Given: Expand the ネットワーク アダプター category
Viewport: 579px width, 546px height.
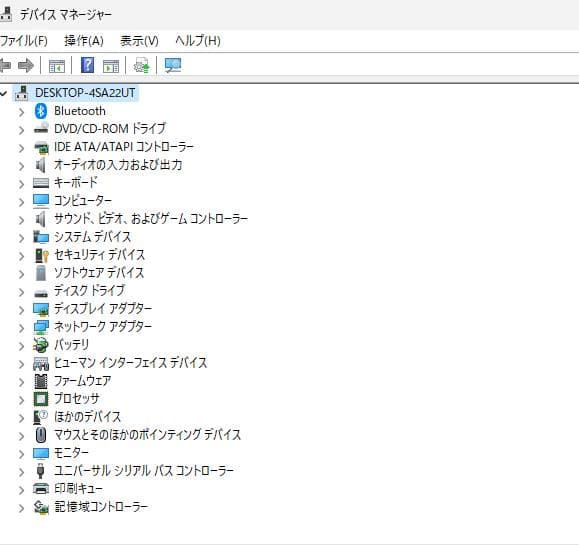Looking at the screenshot, I should (x=21, y=327).
